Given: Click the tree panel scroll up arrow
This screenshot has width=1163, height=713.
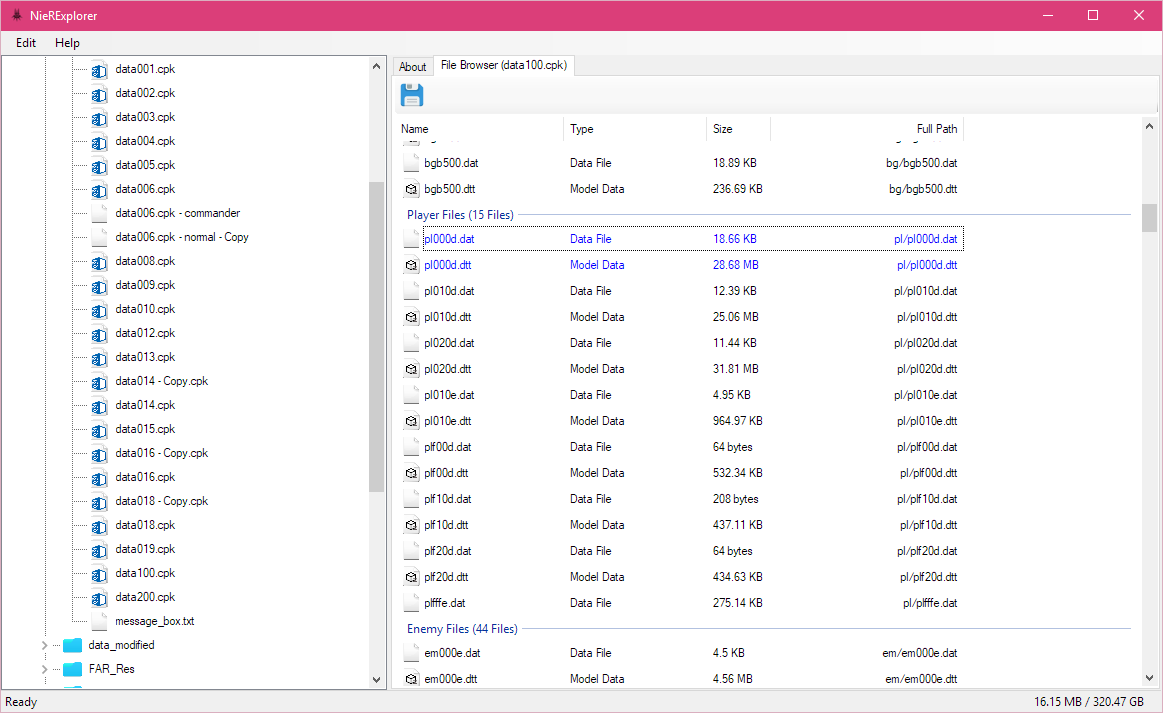Looking at the screenshot, I should coord(376,66).
